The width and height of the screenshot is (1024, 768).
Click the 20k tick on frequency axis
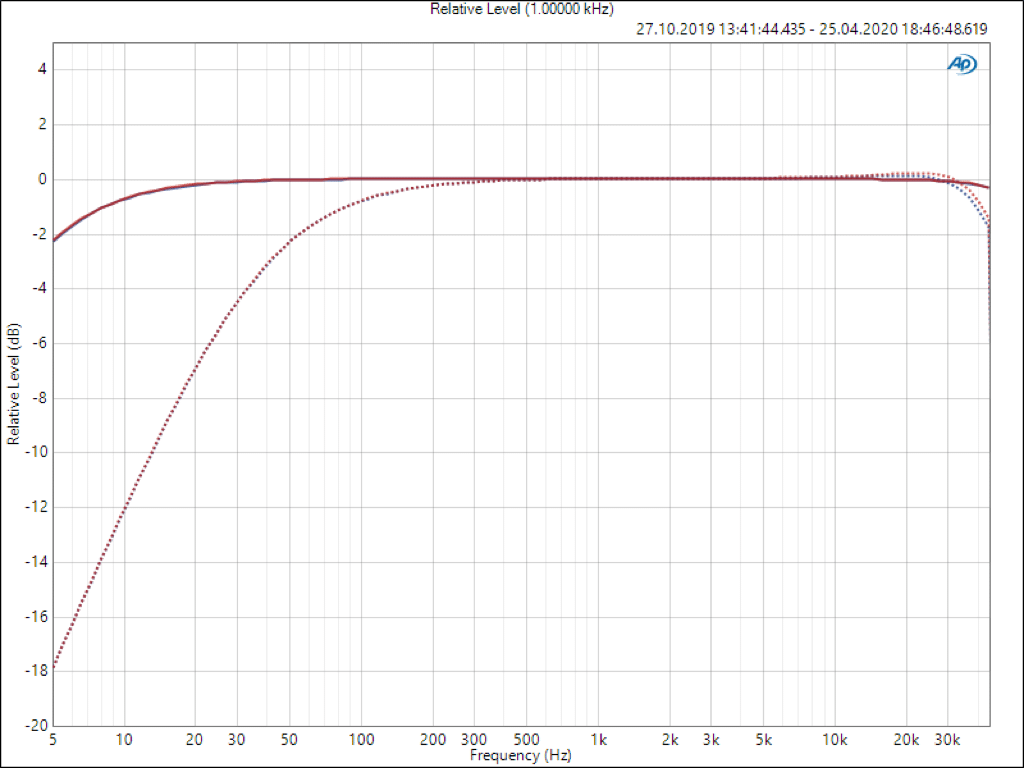click(906, 740)
